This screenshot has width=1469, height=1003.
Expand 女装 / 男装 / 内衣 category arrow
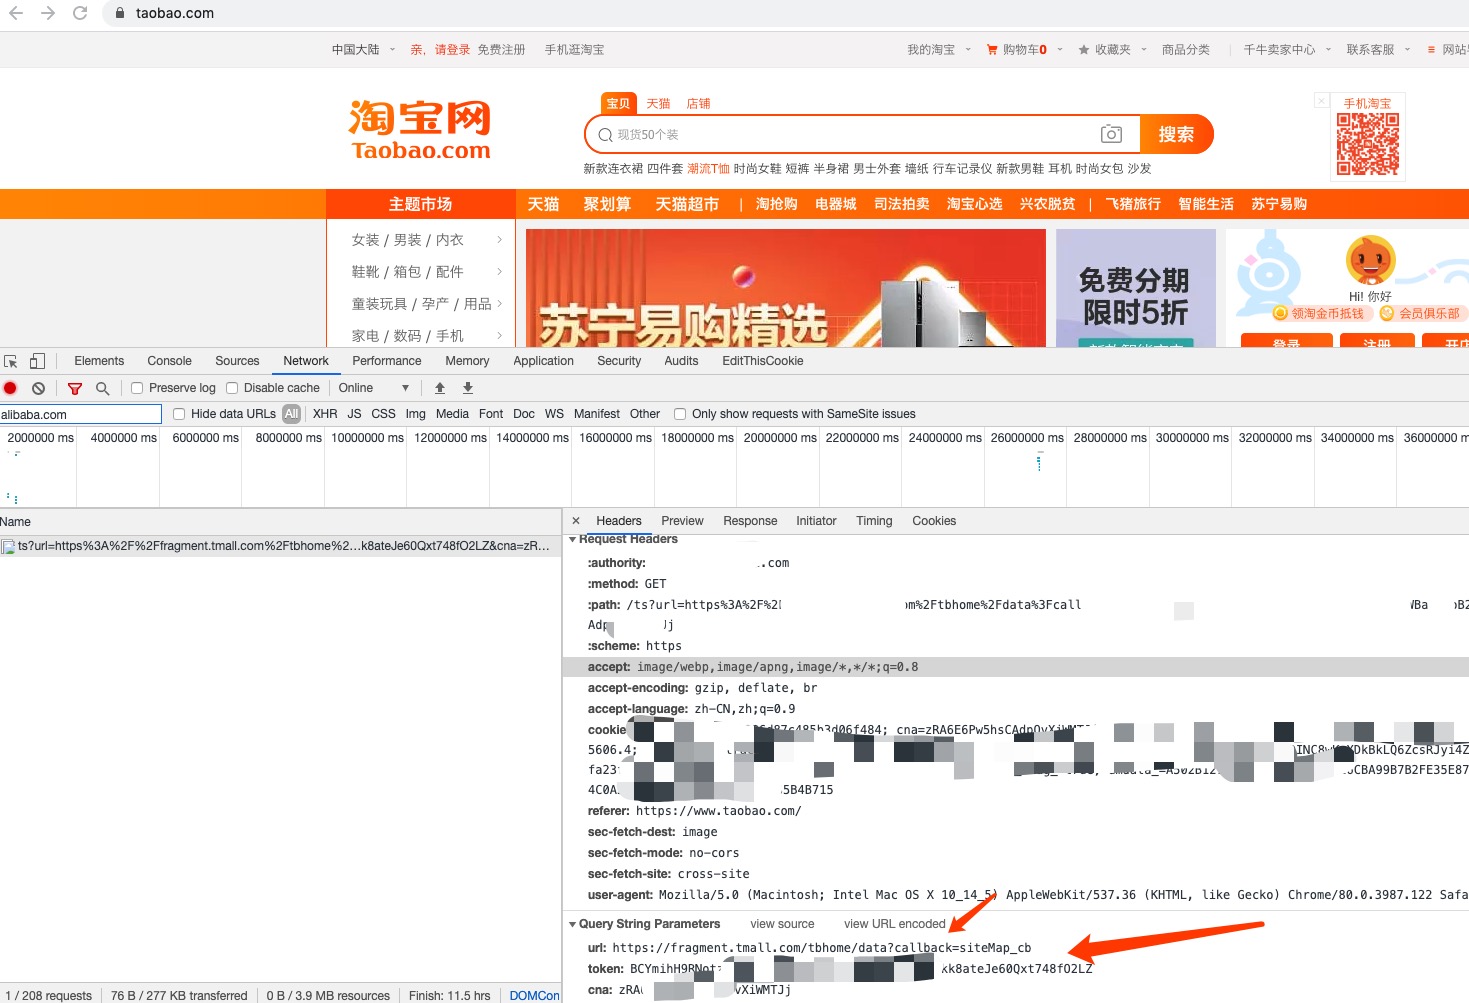click(499, 240)
